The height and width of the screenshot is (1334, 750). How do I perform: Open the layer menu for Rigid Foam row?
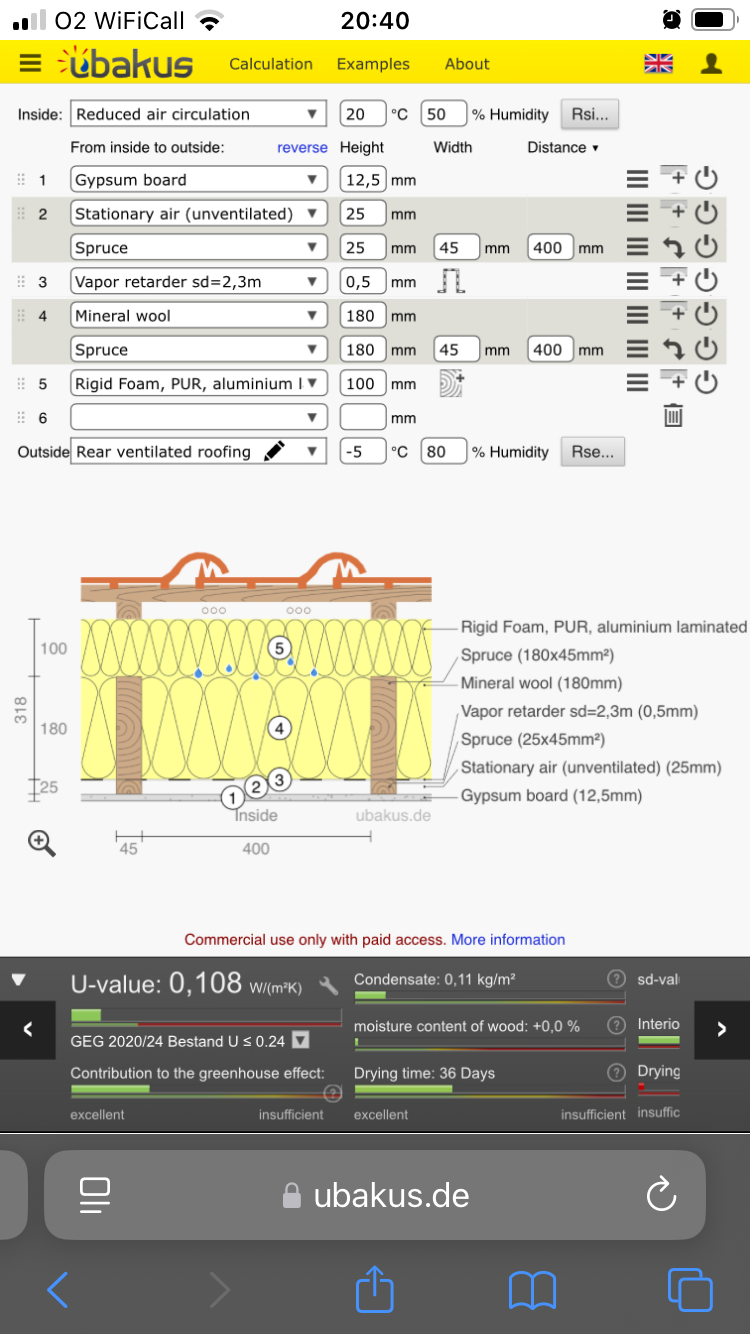pyautogui.click(x=637, y=383)
